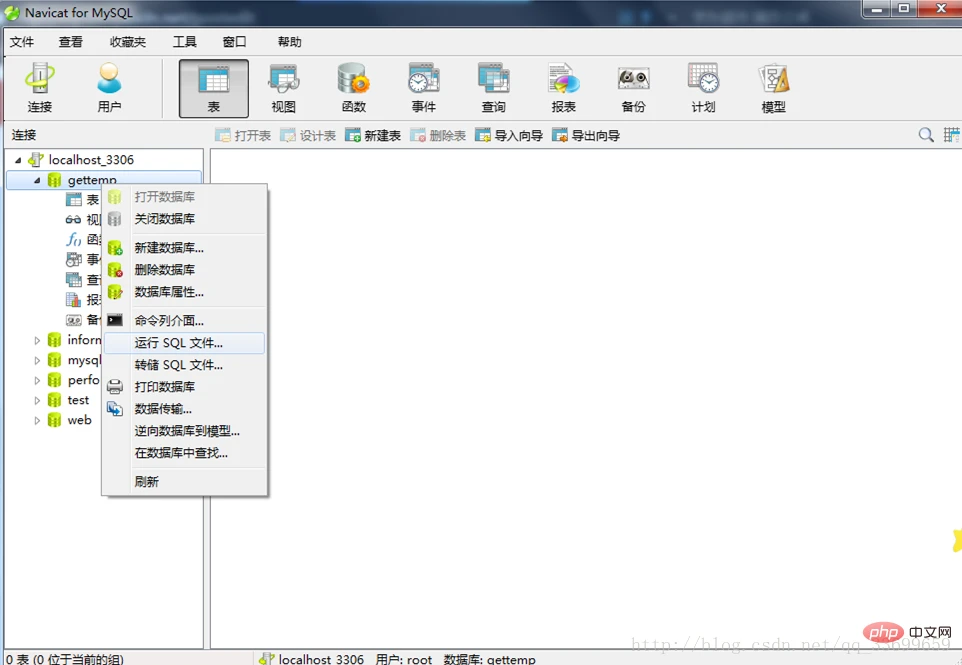This screenshot has width=962, height=665.
Task: Expand the information_schema database node
Action: click(37, 340)
